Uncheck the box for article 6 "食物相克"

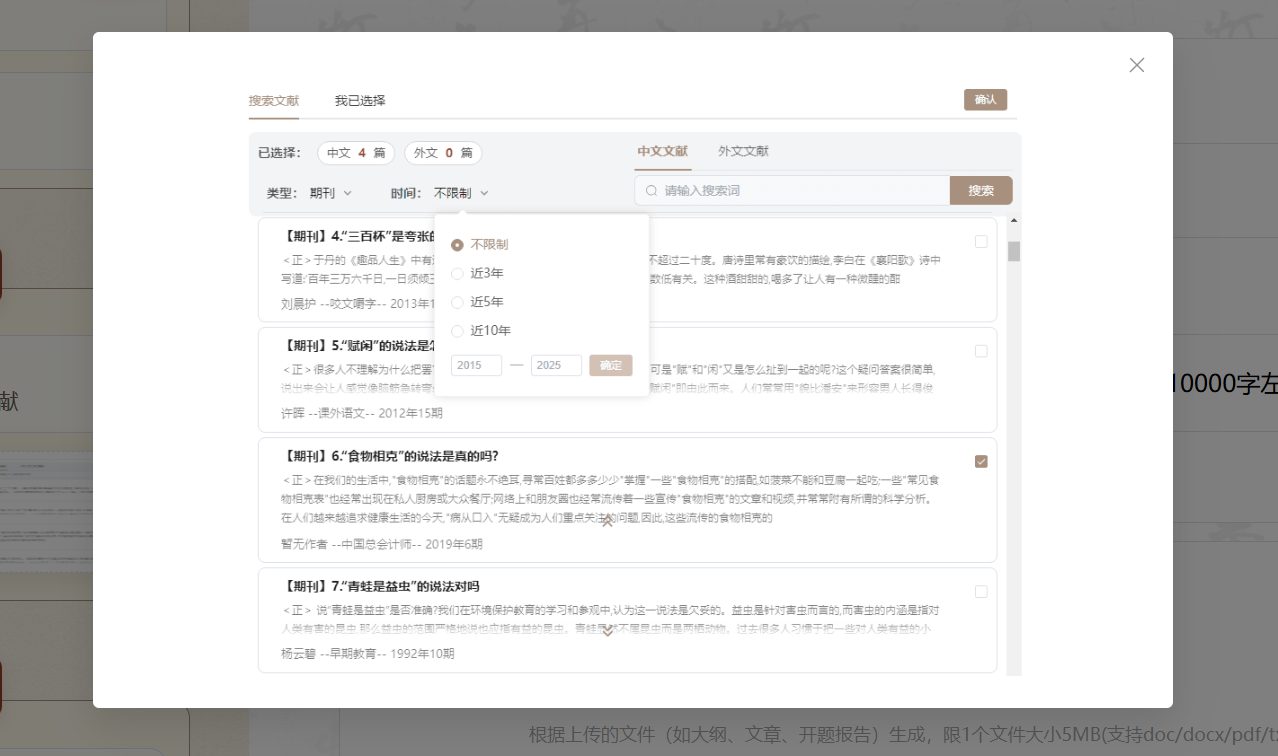coord(981,461)
